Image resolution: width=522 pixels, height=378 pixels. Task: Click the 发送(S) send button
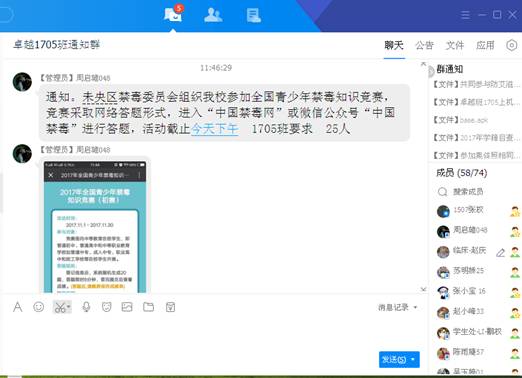pos(394,359)
